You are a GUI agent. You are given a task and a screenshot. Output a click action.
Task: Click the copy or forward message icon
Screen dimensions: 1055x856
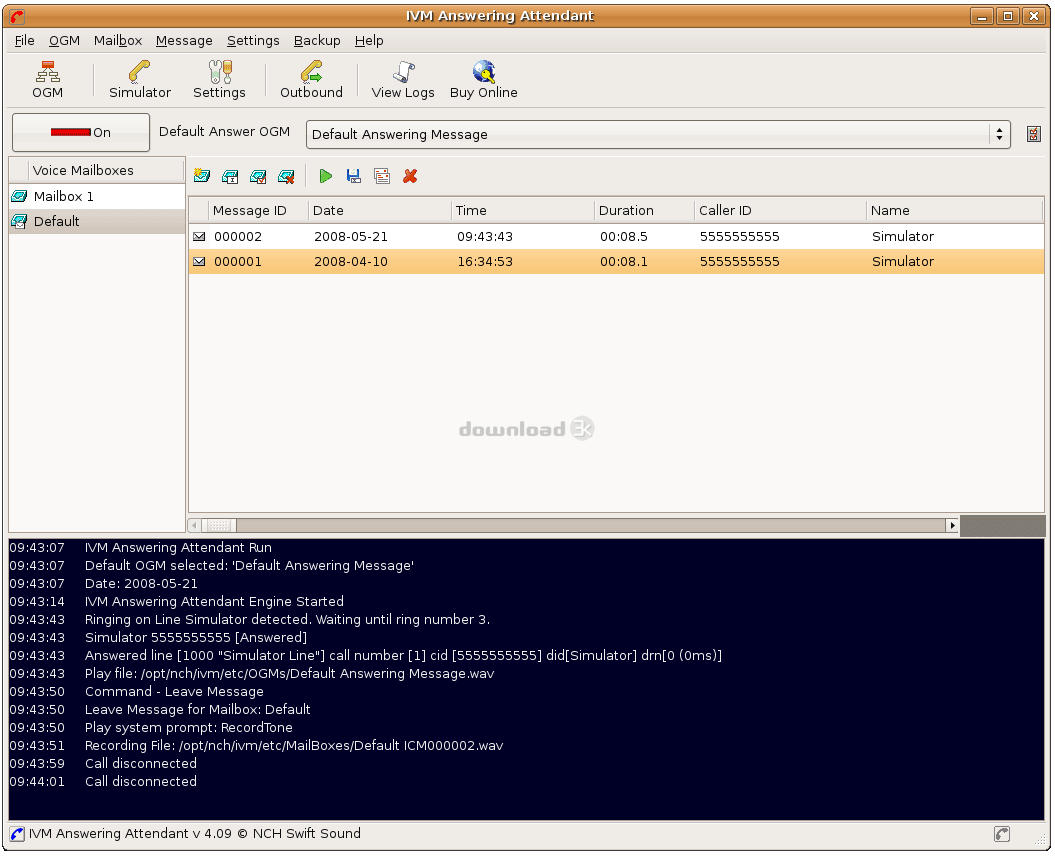(x=382, y=176)
